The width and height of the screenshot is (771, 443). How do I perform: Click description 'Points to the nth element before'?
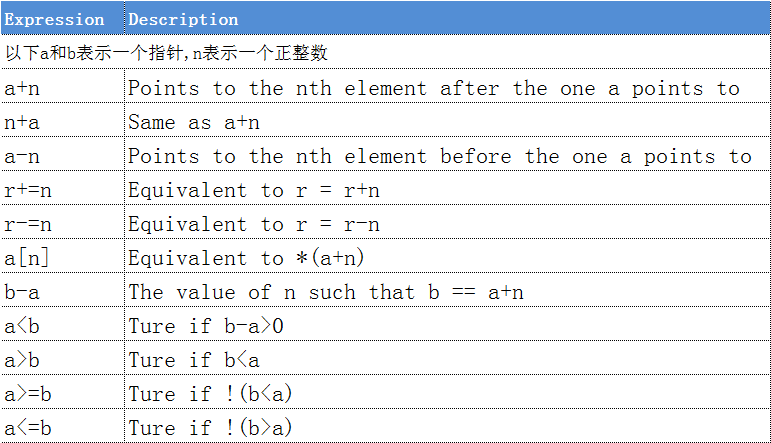439,156
